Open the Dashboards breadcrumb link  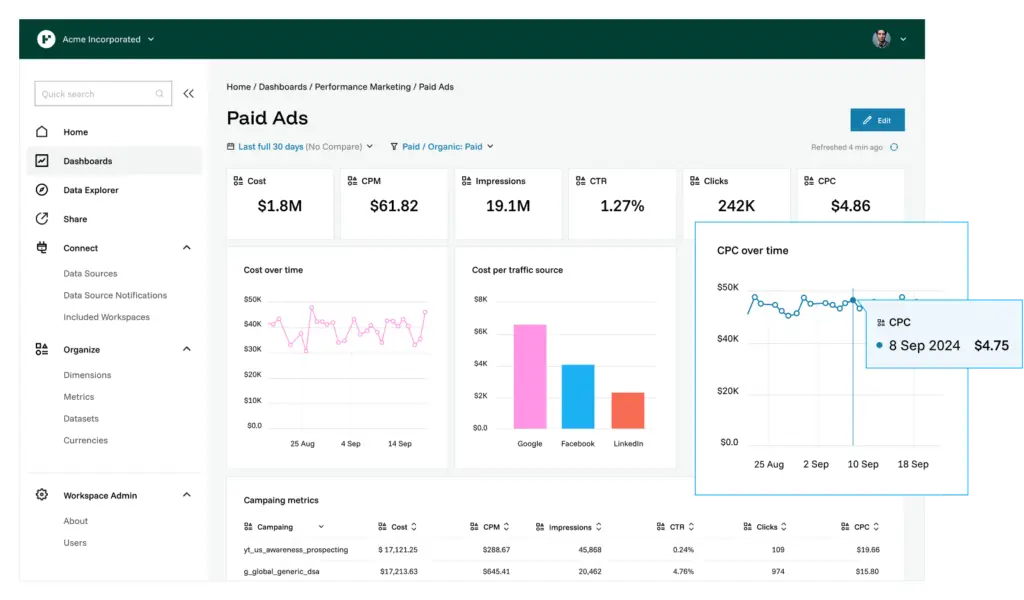[x=281, y=87]
